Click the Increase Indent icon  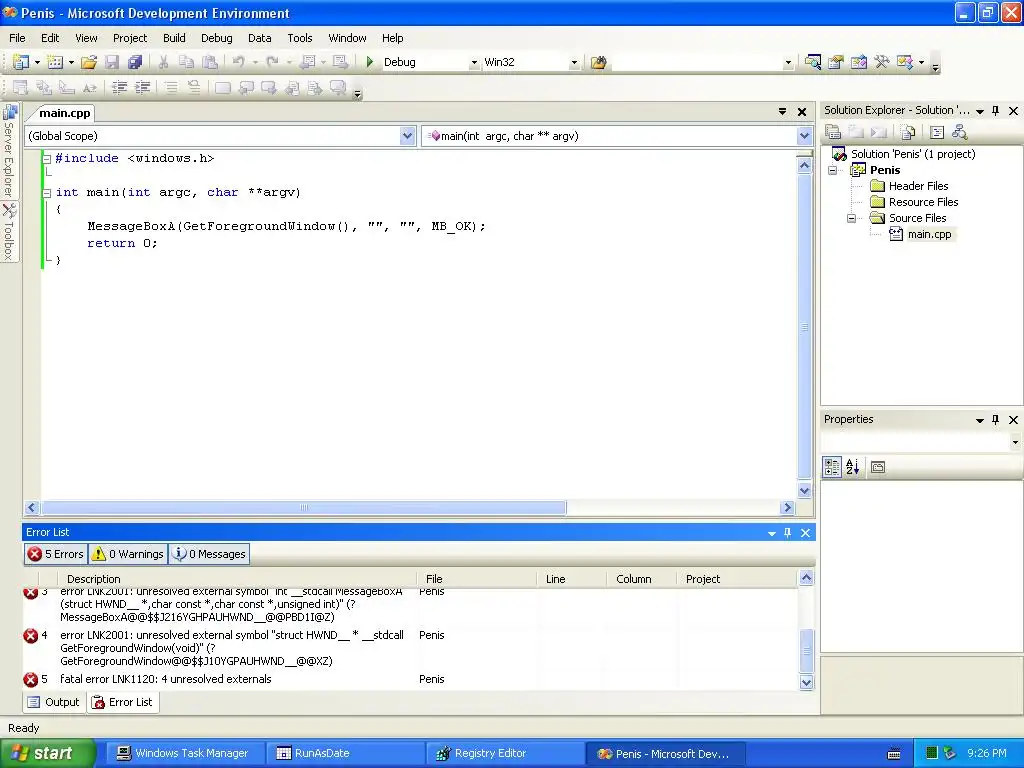142,87
